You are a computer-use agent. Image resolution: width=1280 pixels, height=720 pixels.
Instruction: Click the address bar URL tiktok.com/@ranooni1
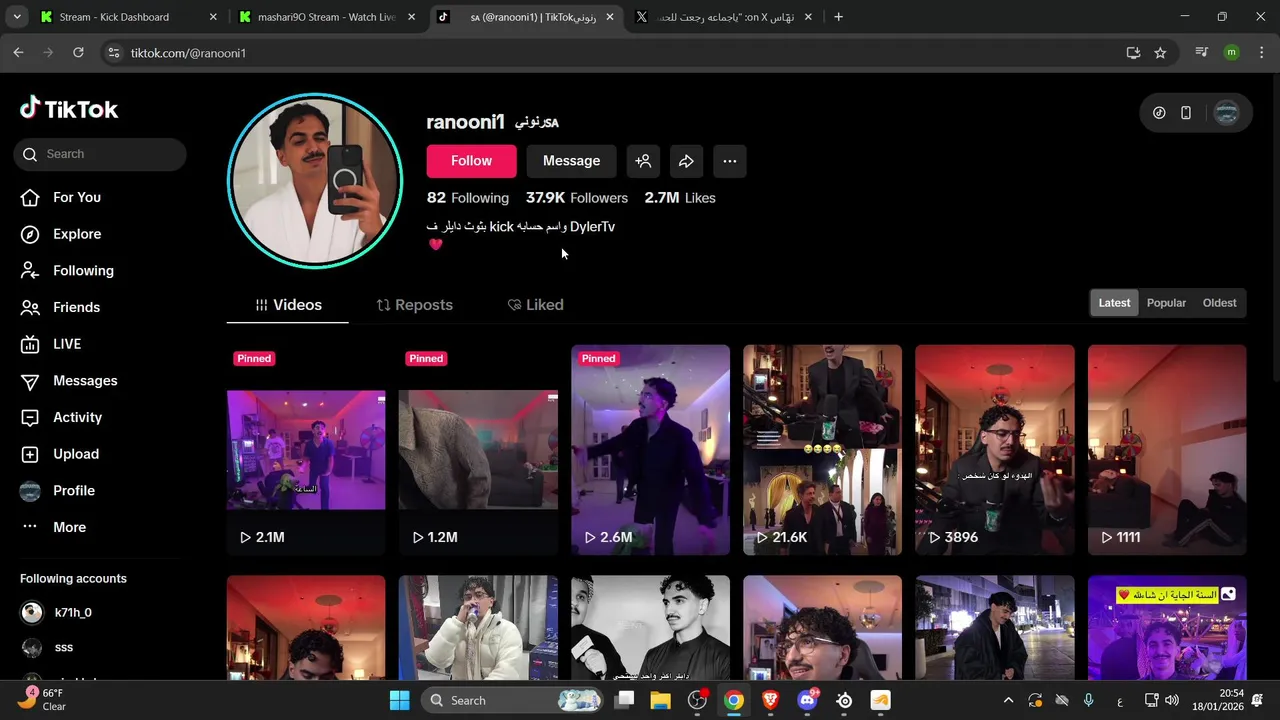[188, 53]
